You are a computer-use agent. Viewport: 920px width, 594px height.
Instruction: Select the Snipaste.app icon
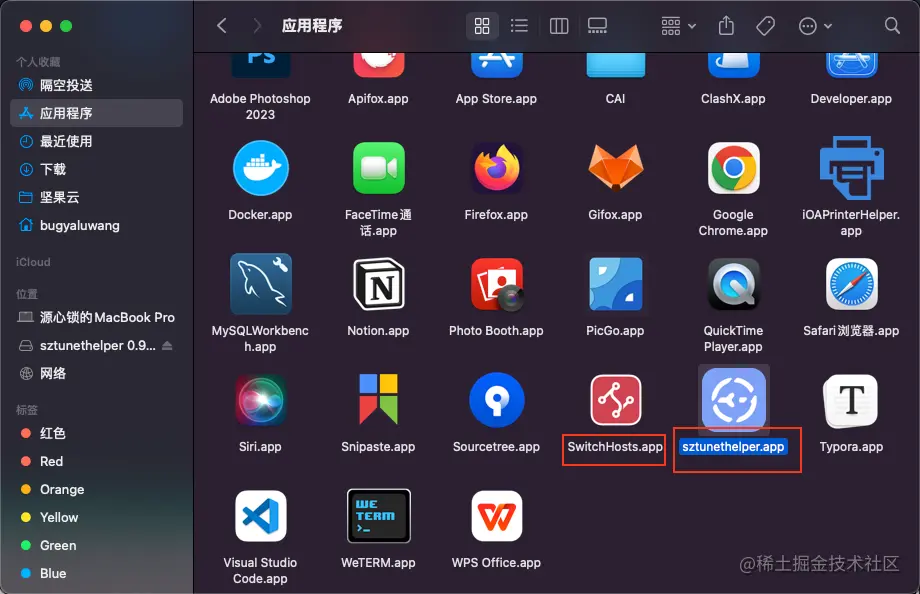click(x=378, y=400)
